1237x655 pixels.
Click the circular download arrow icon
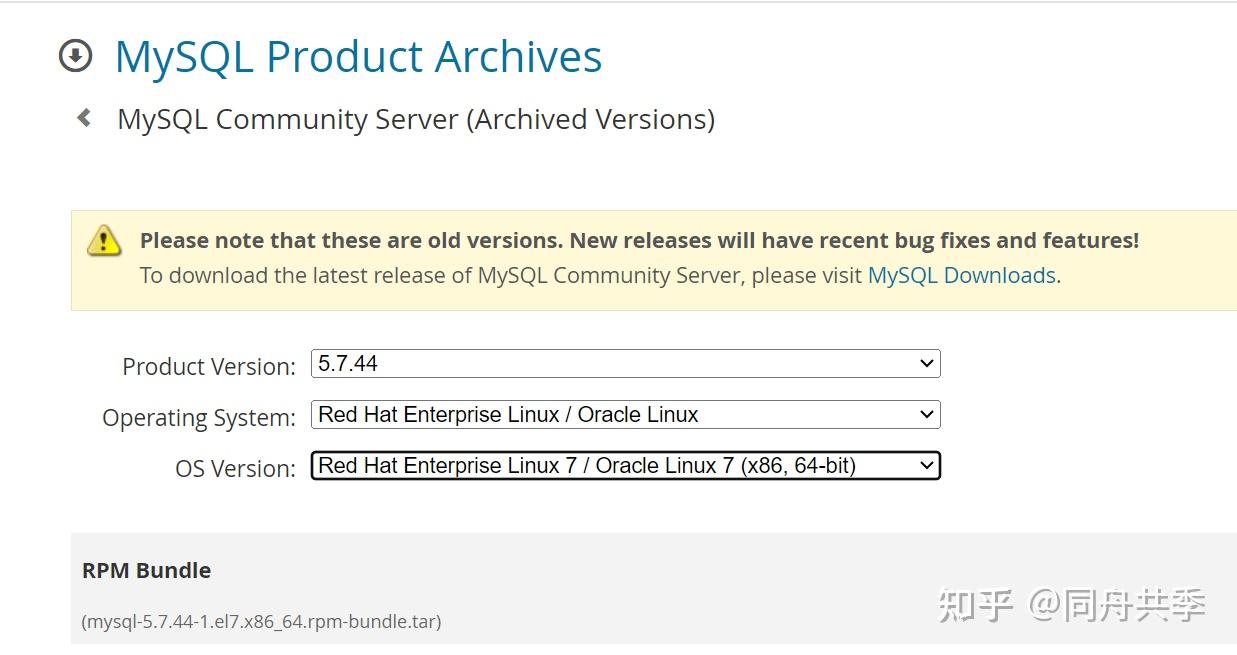click(76, 56)
